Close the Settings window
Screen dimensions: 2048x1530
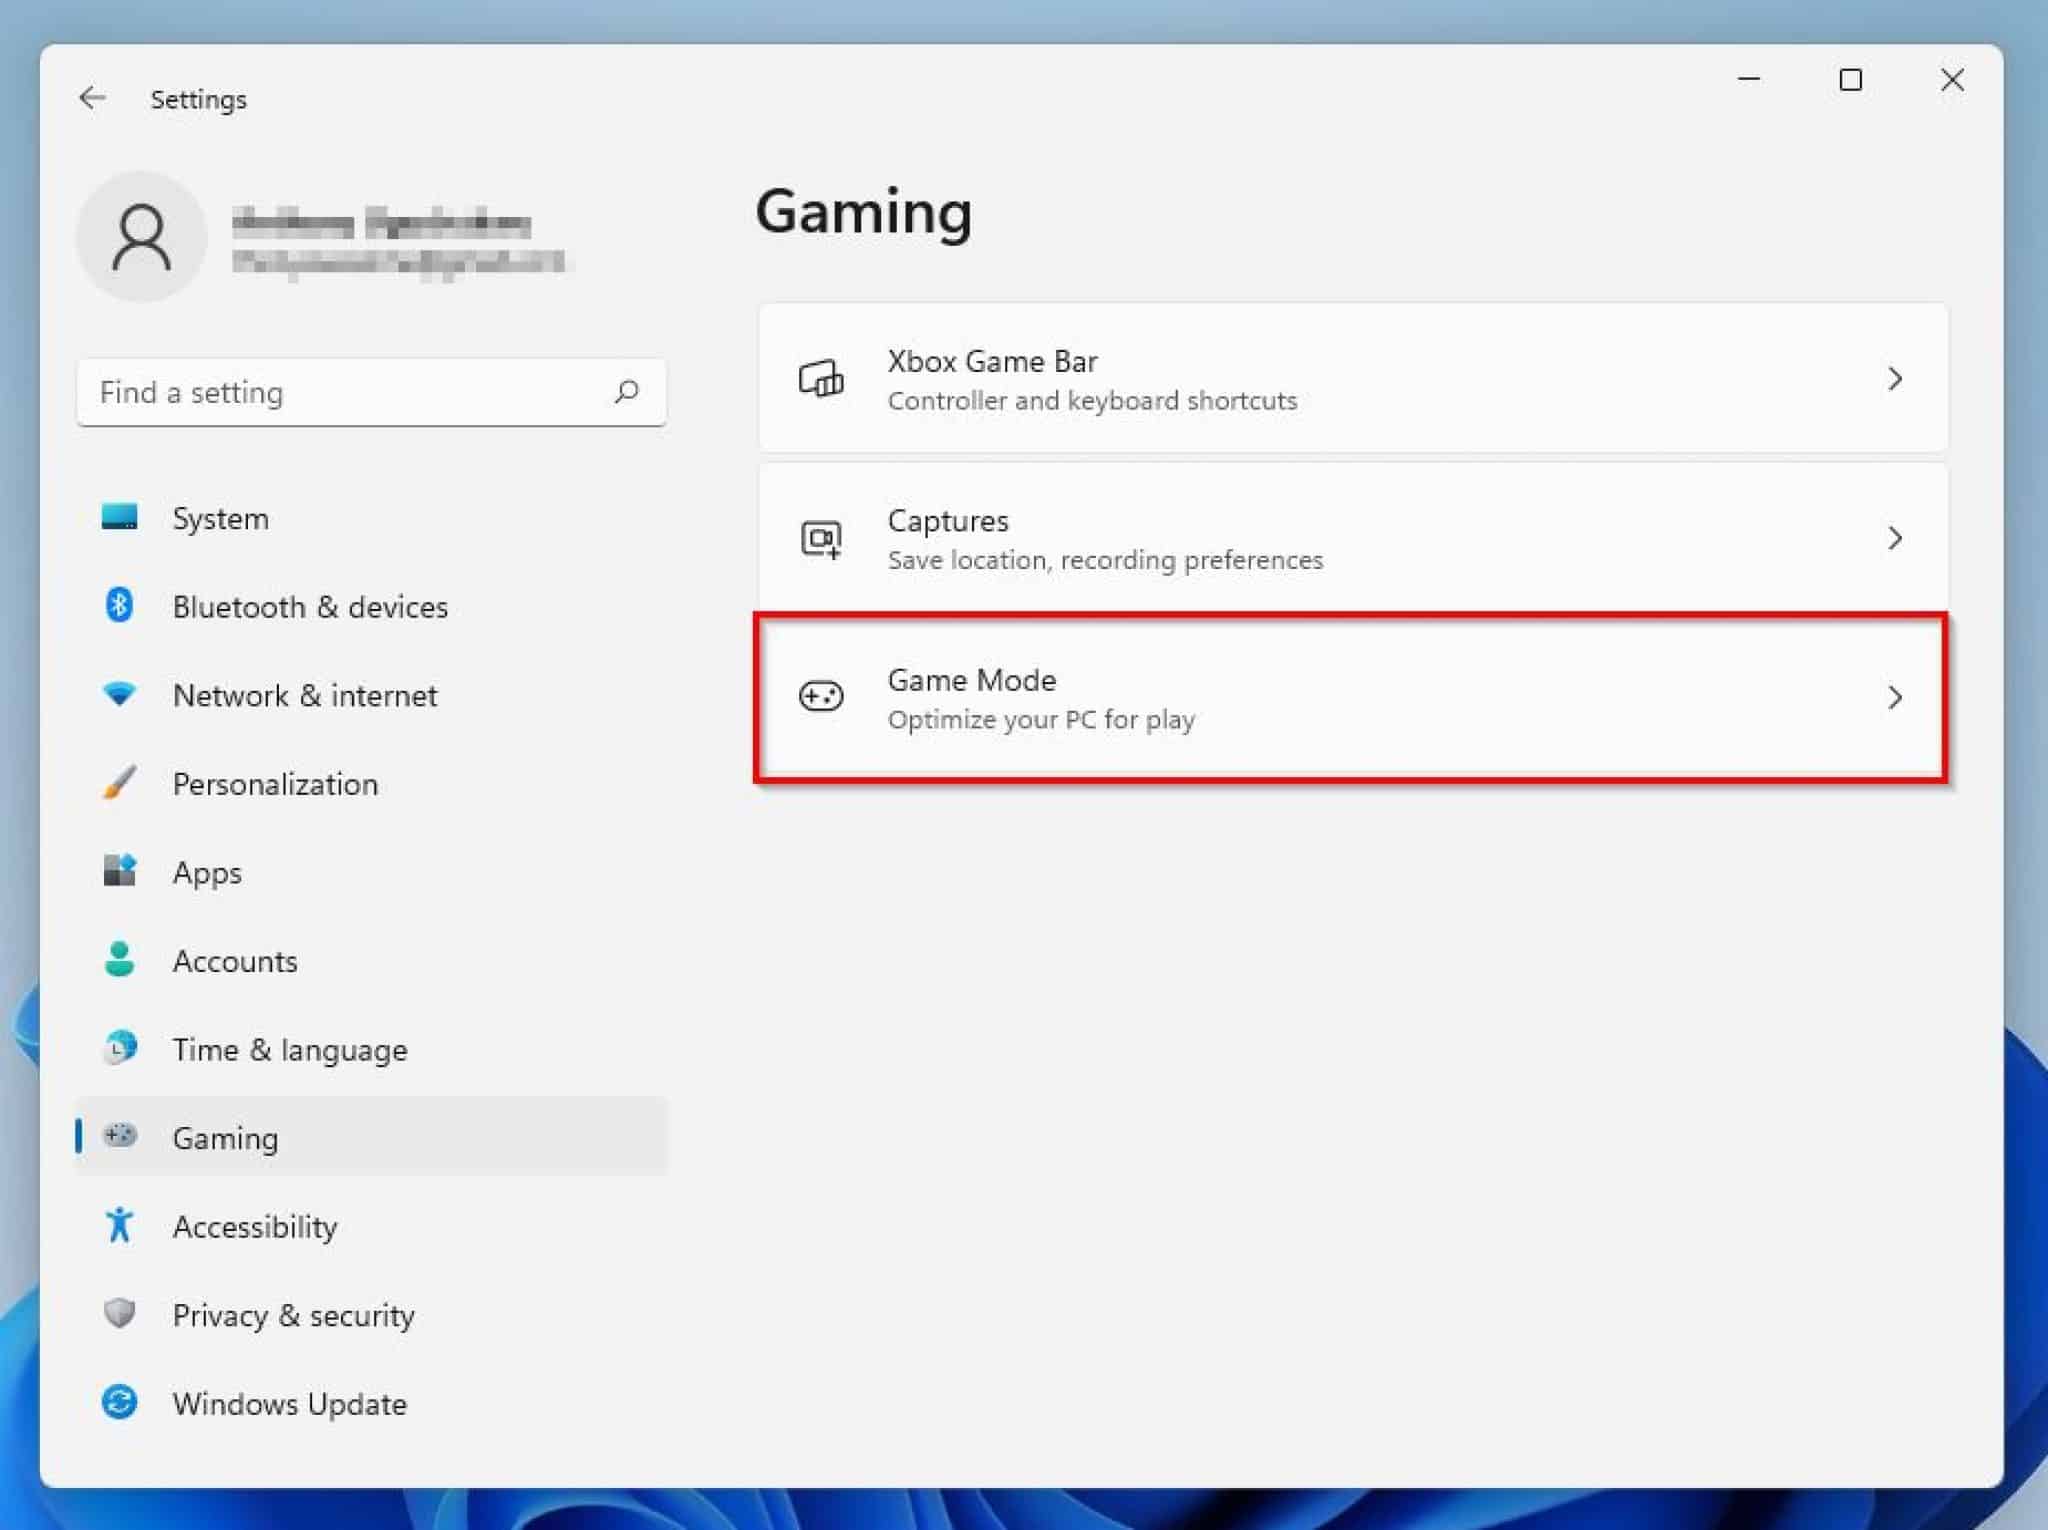(x=1952, y=79)
